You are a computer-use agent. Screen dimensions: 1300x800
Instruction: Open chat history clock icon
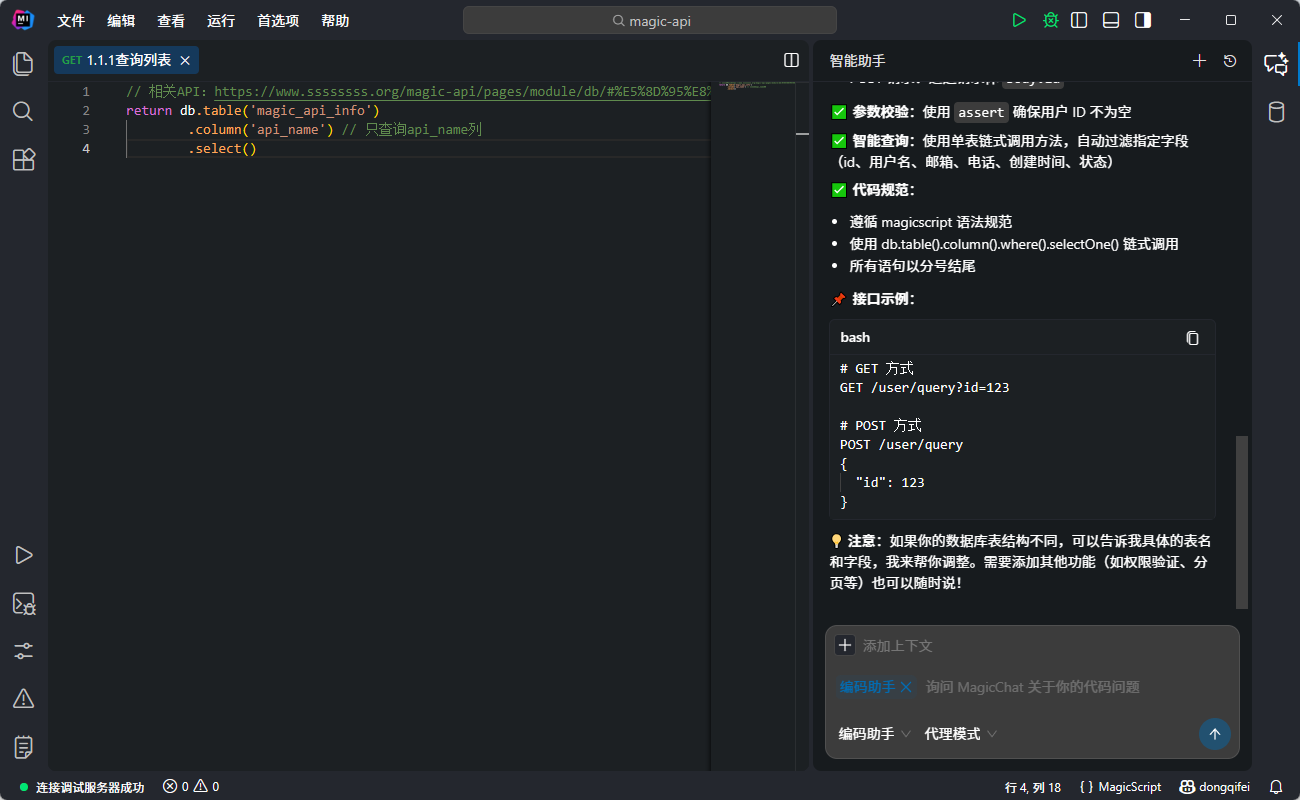[x=1230, y=61]
